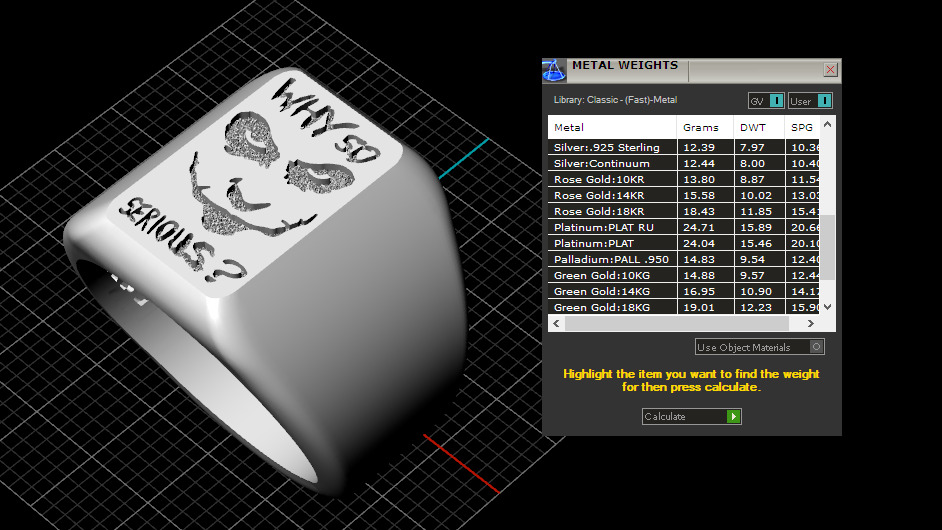942x530 pixels.
Task: Click the horizontal scrollbar left arrow
Action: pyautogui.click(x=556, y=323)
